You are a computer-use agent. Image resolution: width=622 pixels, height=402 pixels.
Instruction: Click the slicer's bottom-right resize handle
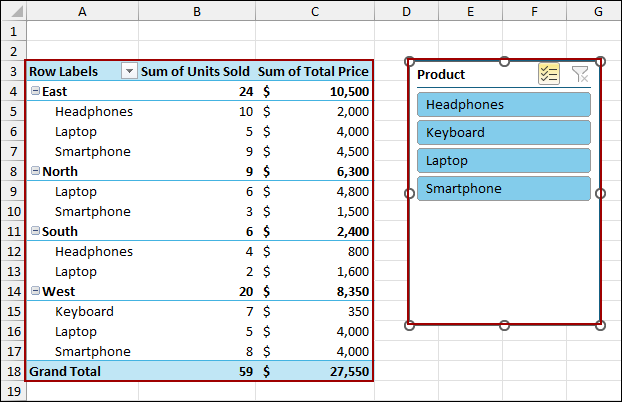(x=600, y=325)
